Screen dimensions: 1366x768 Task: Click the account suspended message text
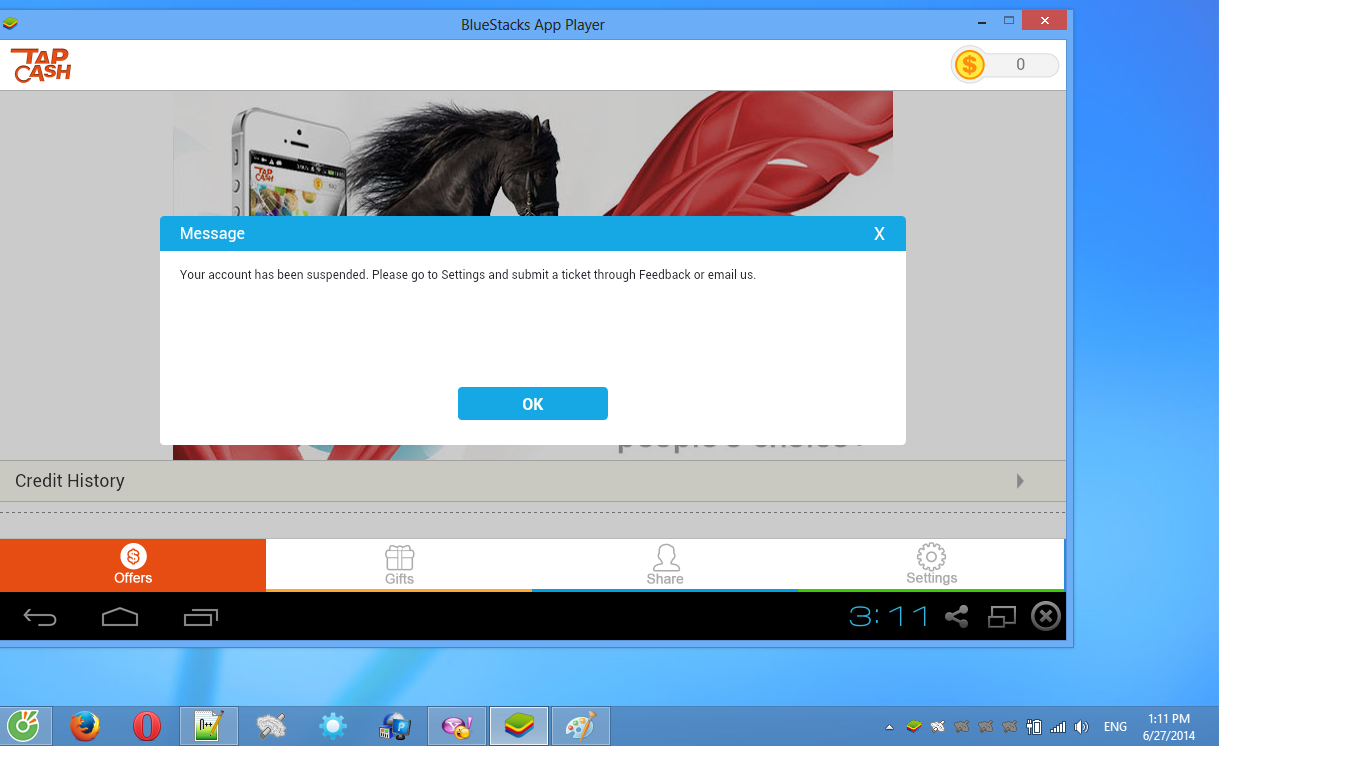pyautogui.click(x=468, y=275)
